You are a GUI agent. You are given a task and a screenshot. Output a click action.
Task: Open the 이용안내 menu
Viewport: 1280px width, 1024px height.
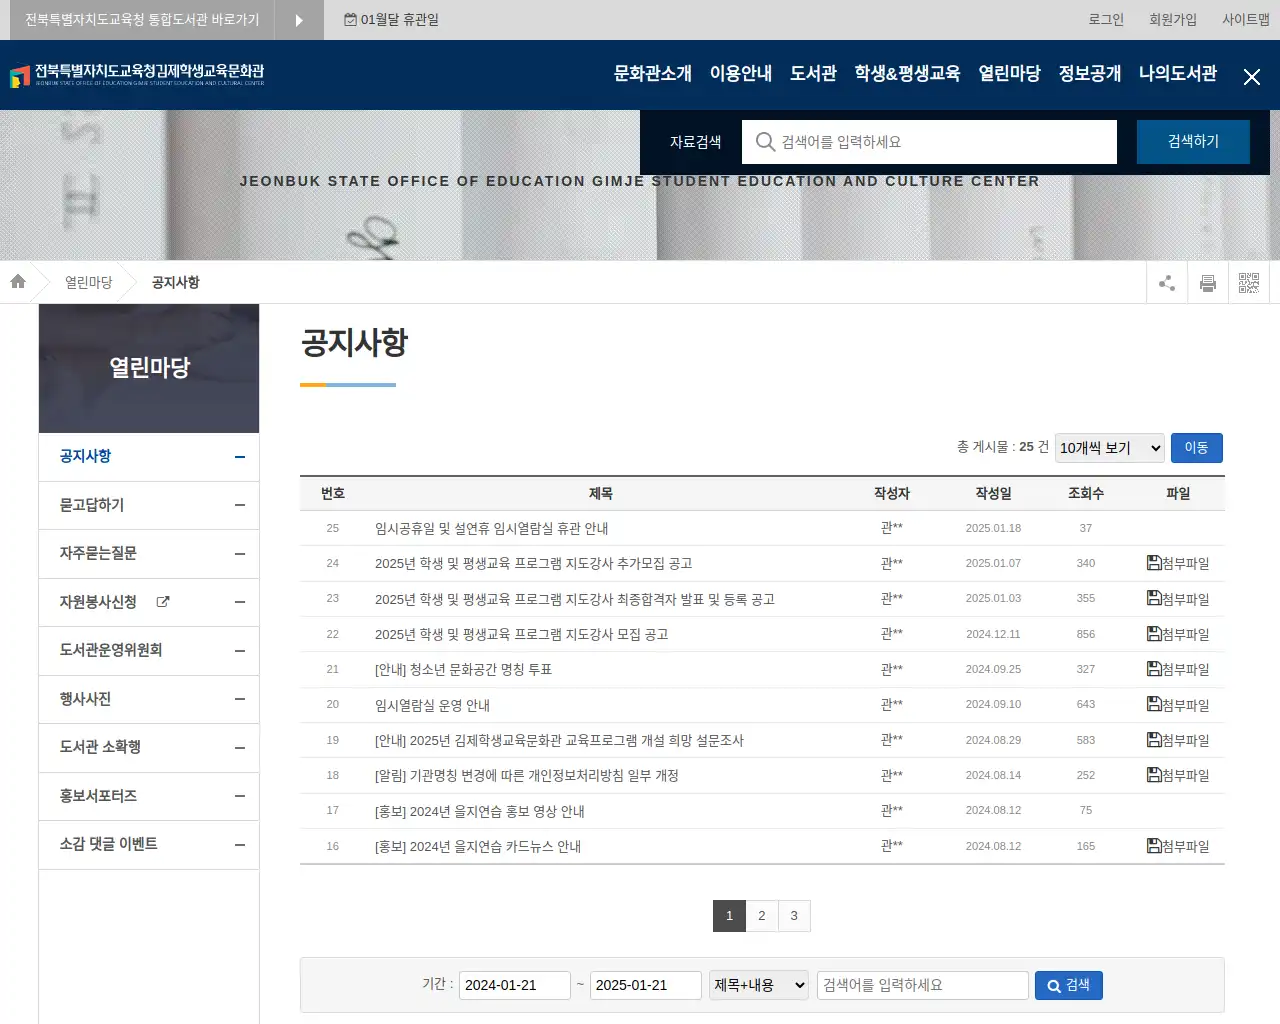(x=741, y=74)
